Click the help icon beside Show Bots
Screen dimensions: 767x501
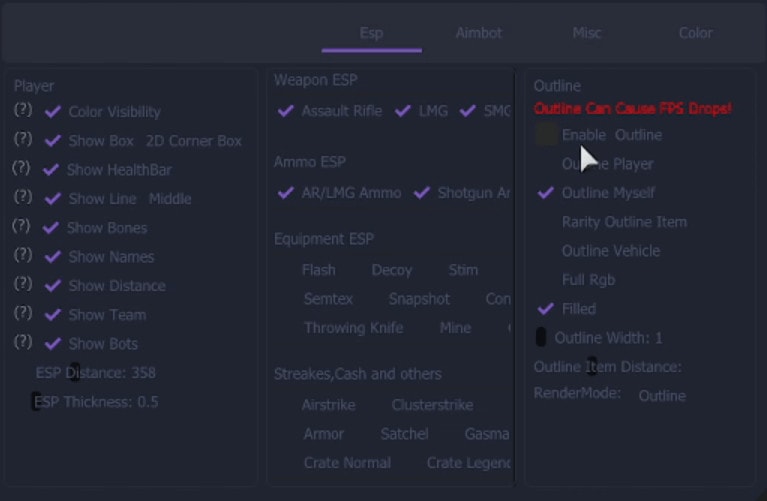(23, 341)
